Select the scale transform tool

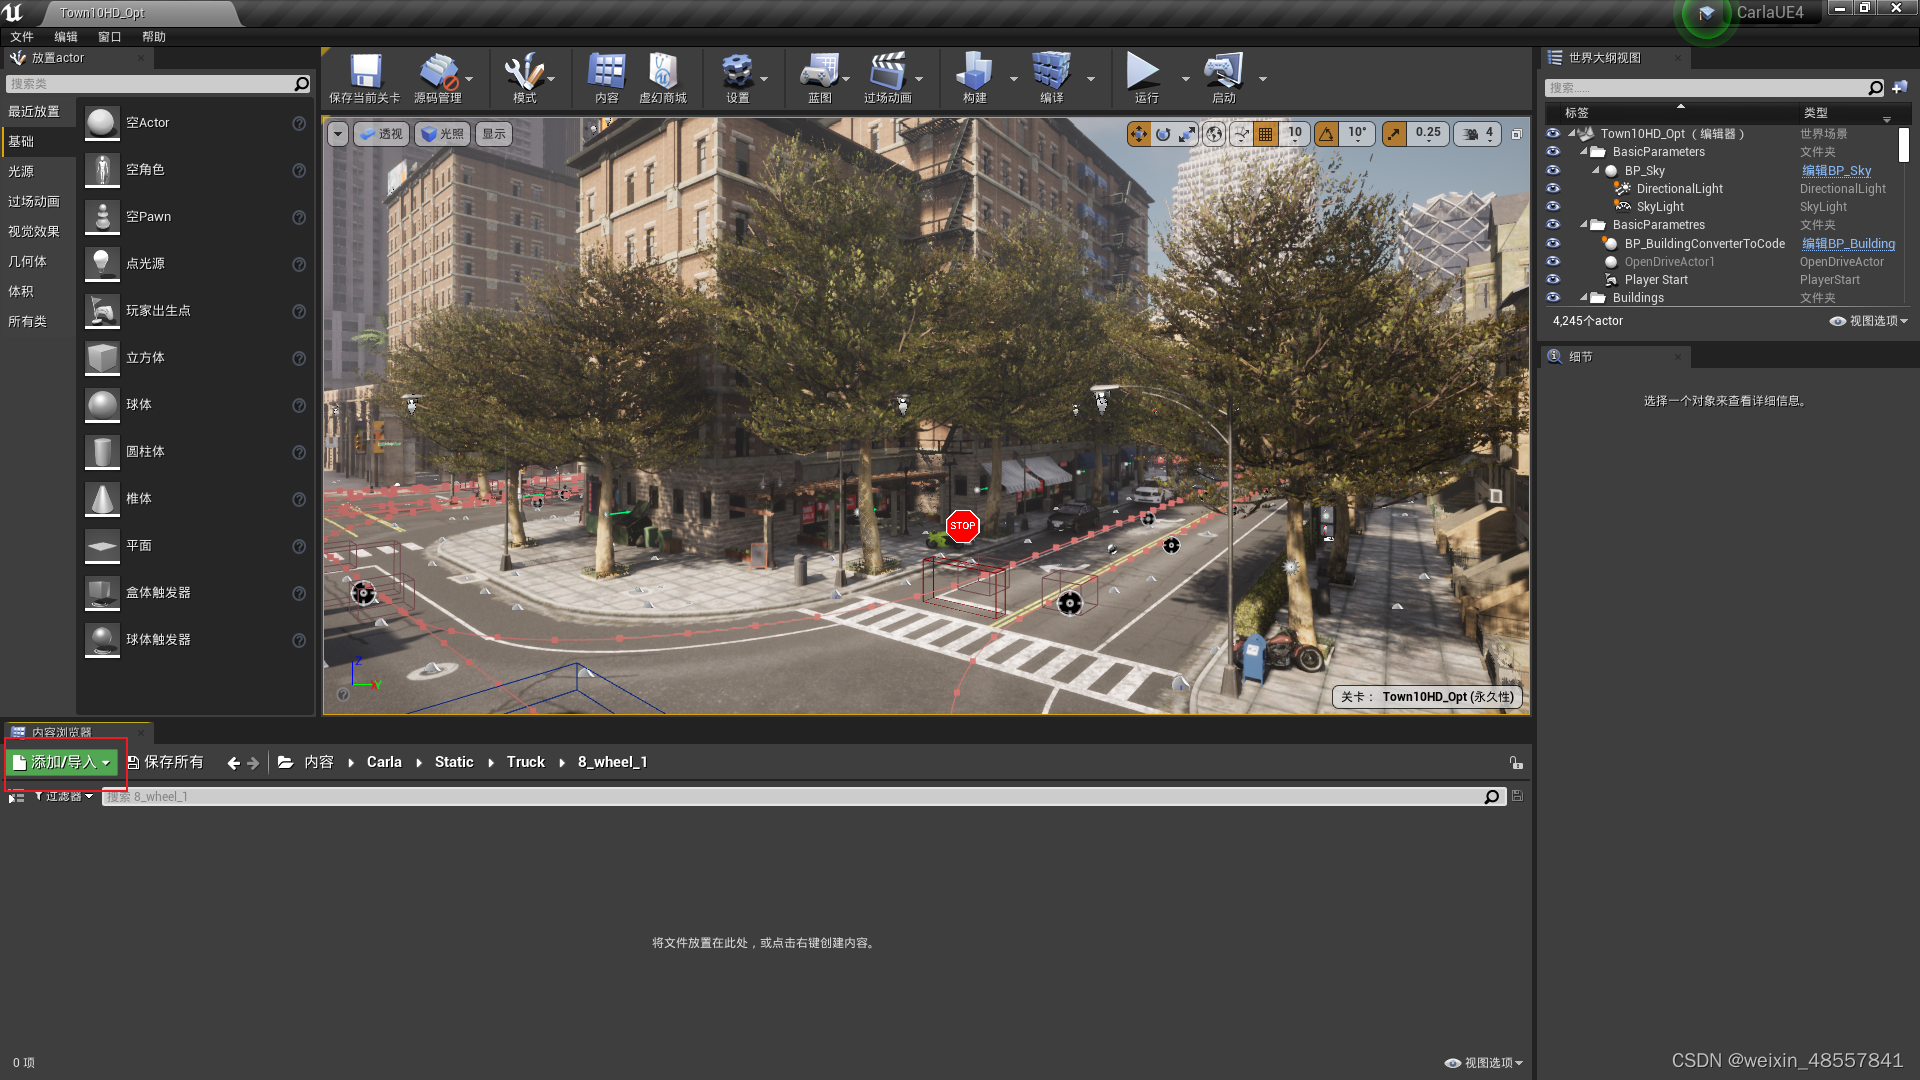(1187, 134)
